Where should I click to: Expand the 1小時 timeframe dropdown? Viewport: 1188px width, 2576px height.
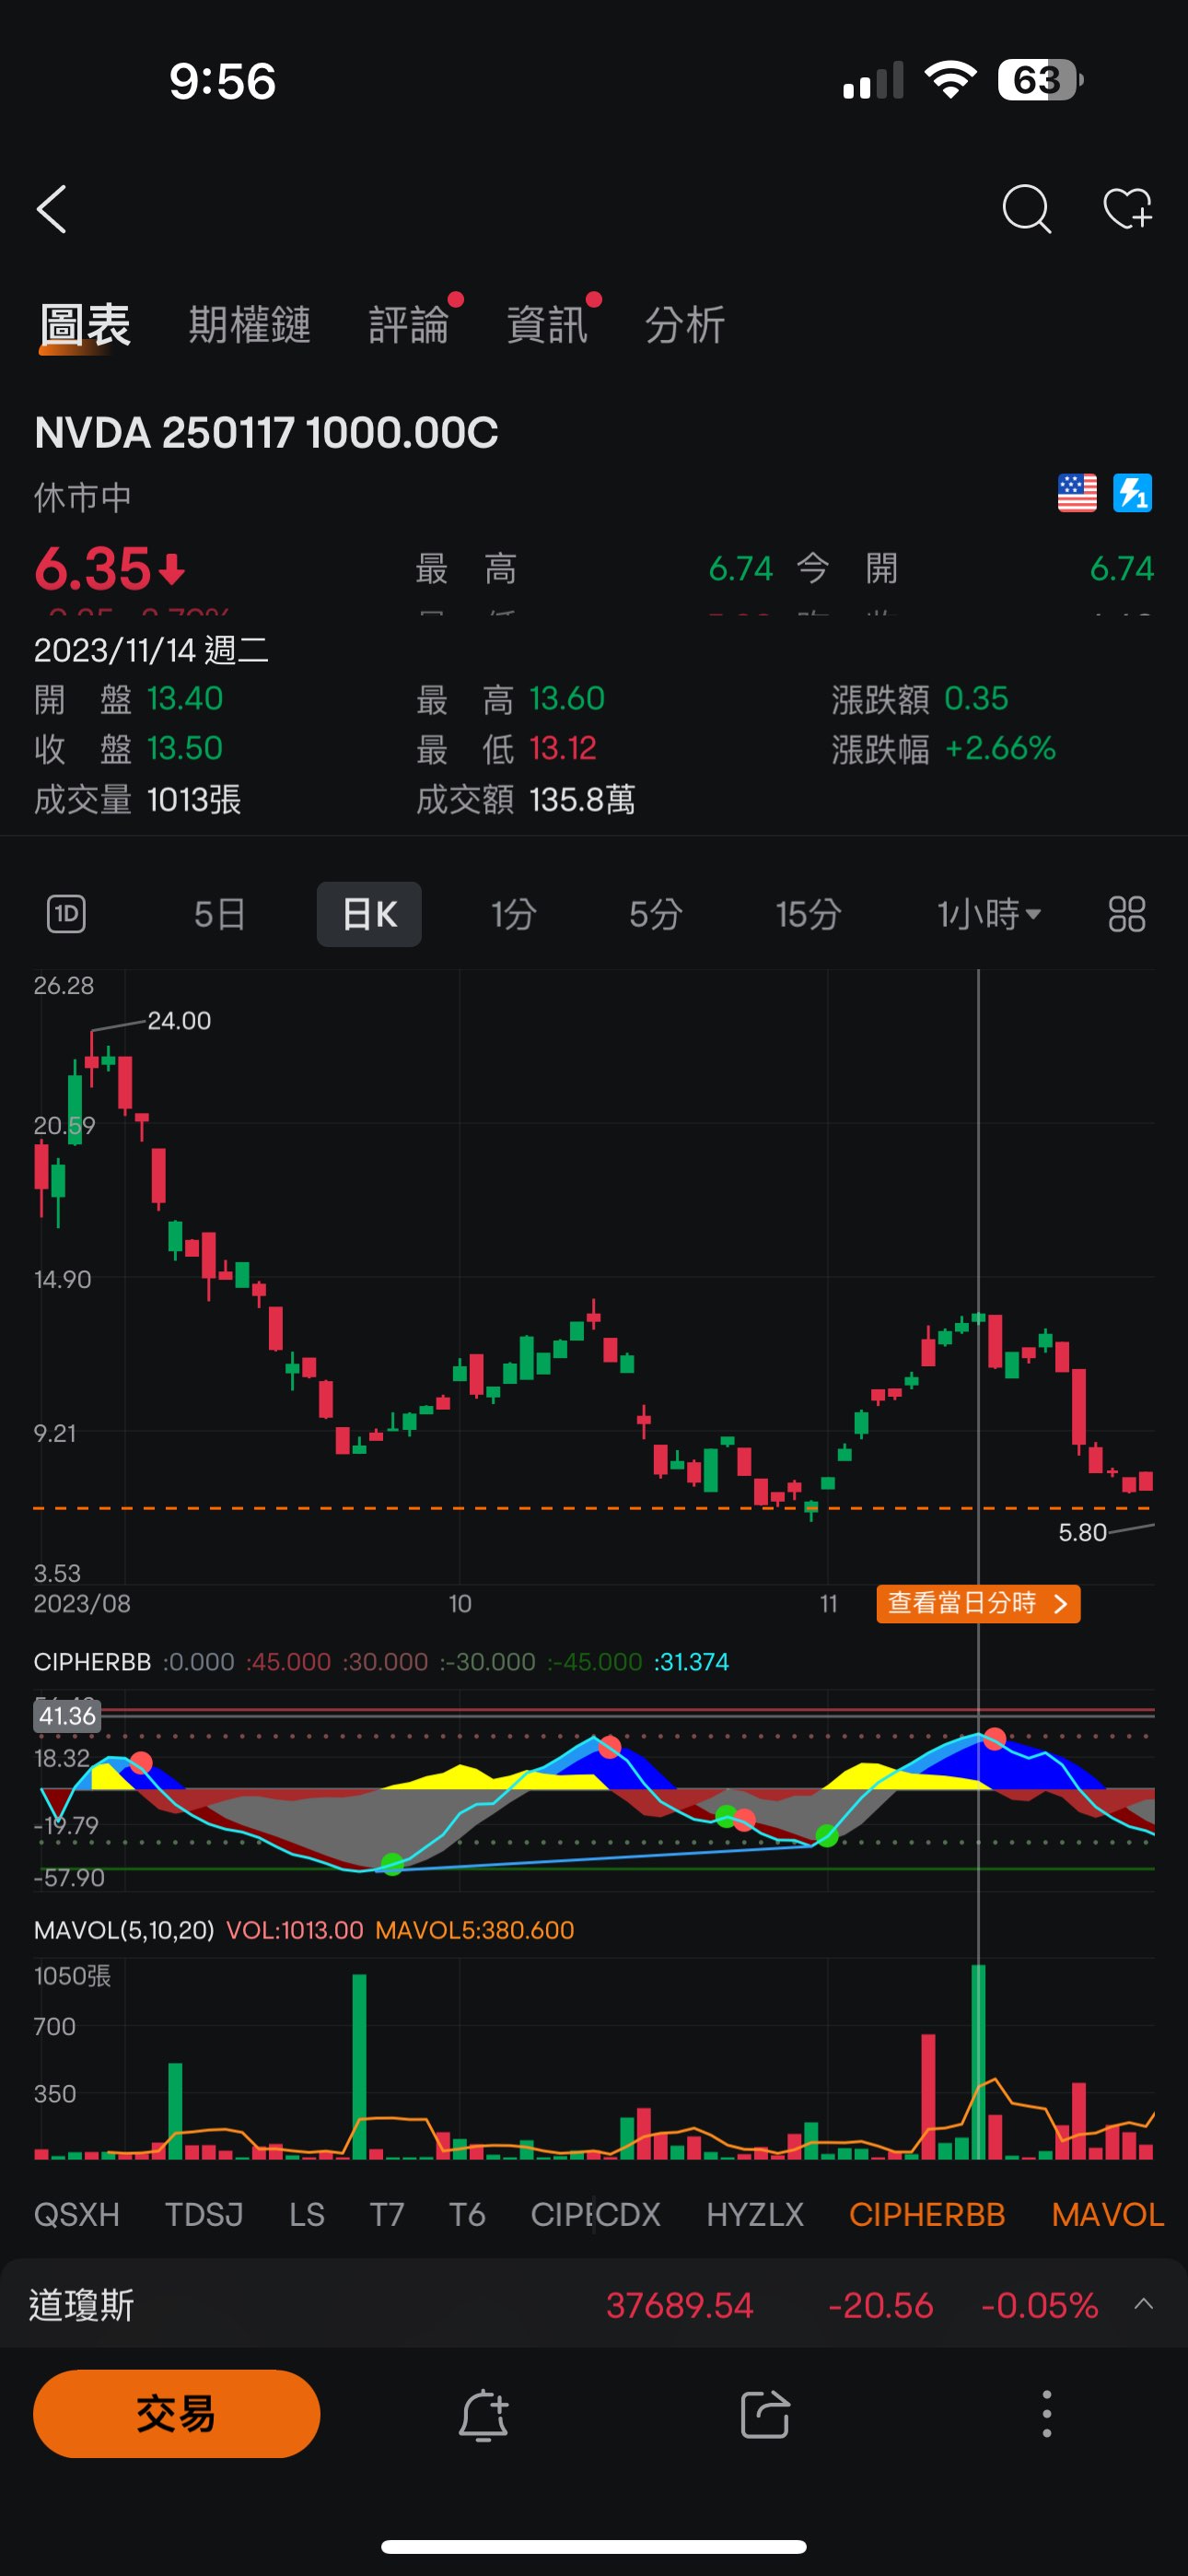click(989, 914)
